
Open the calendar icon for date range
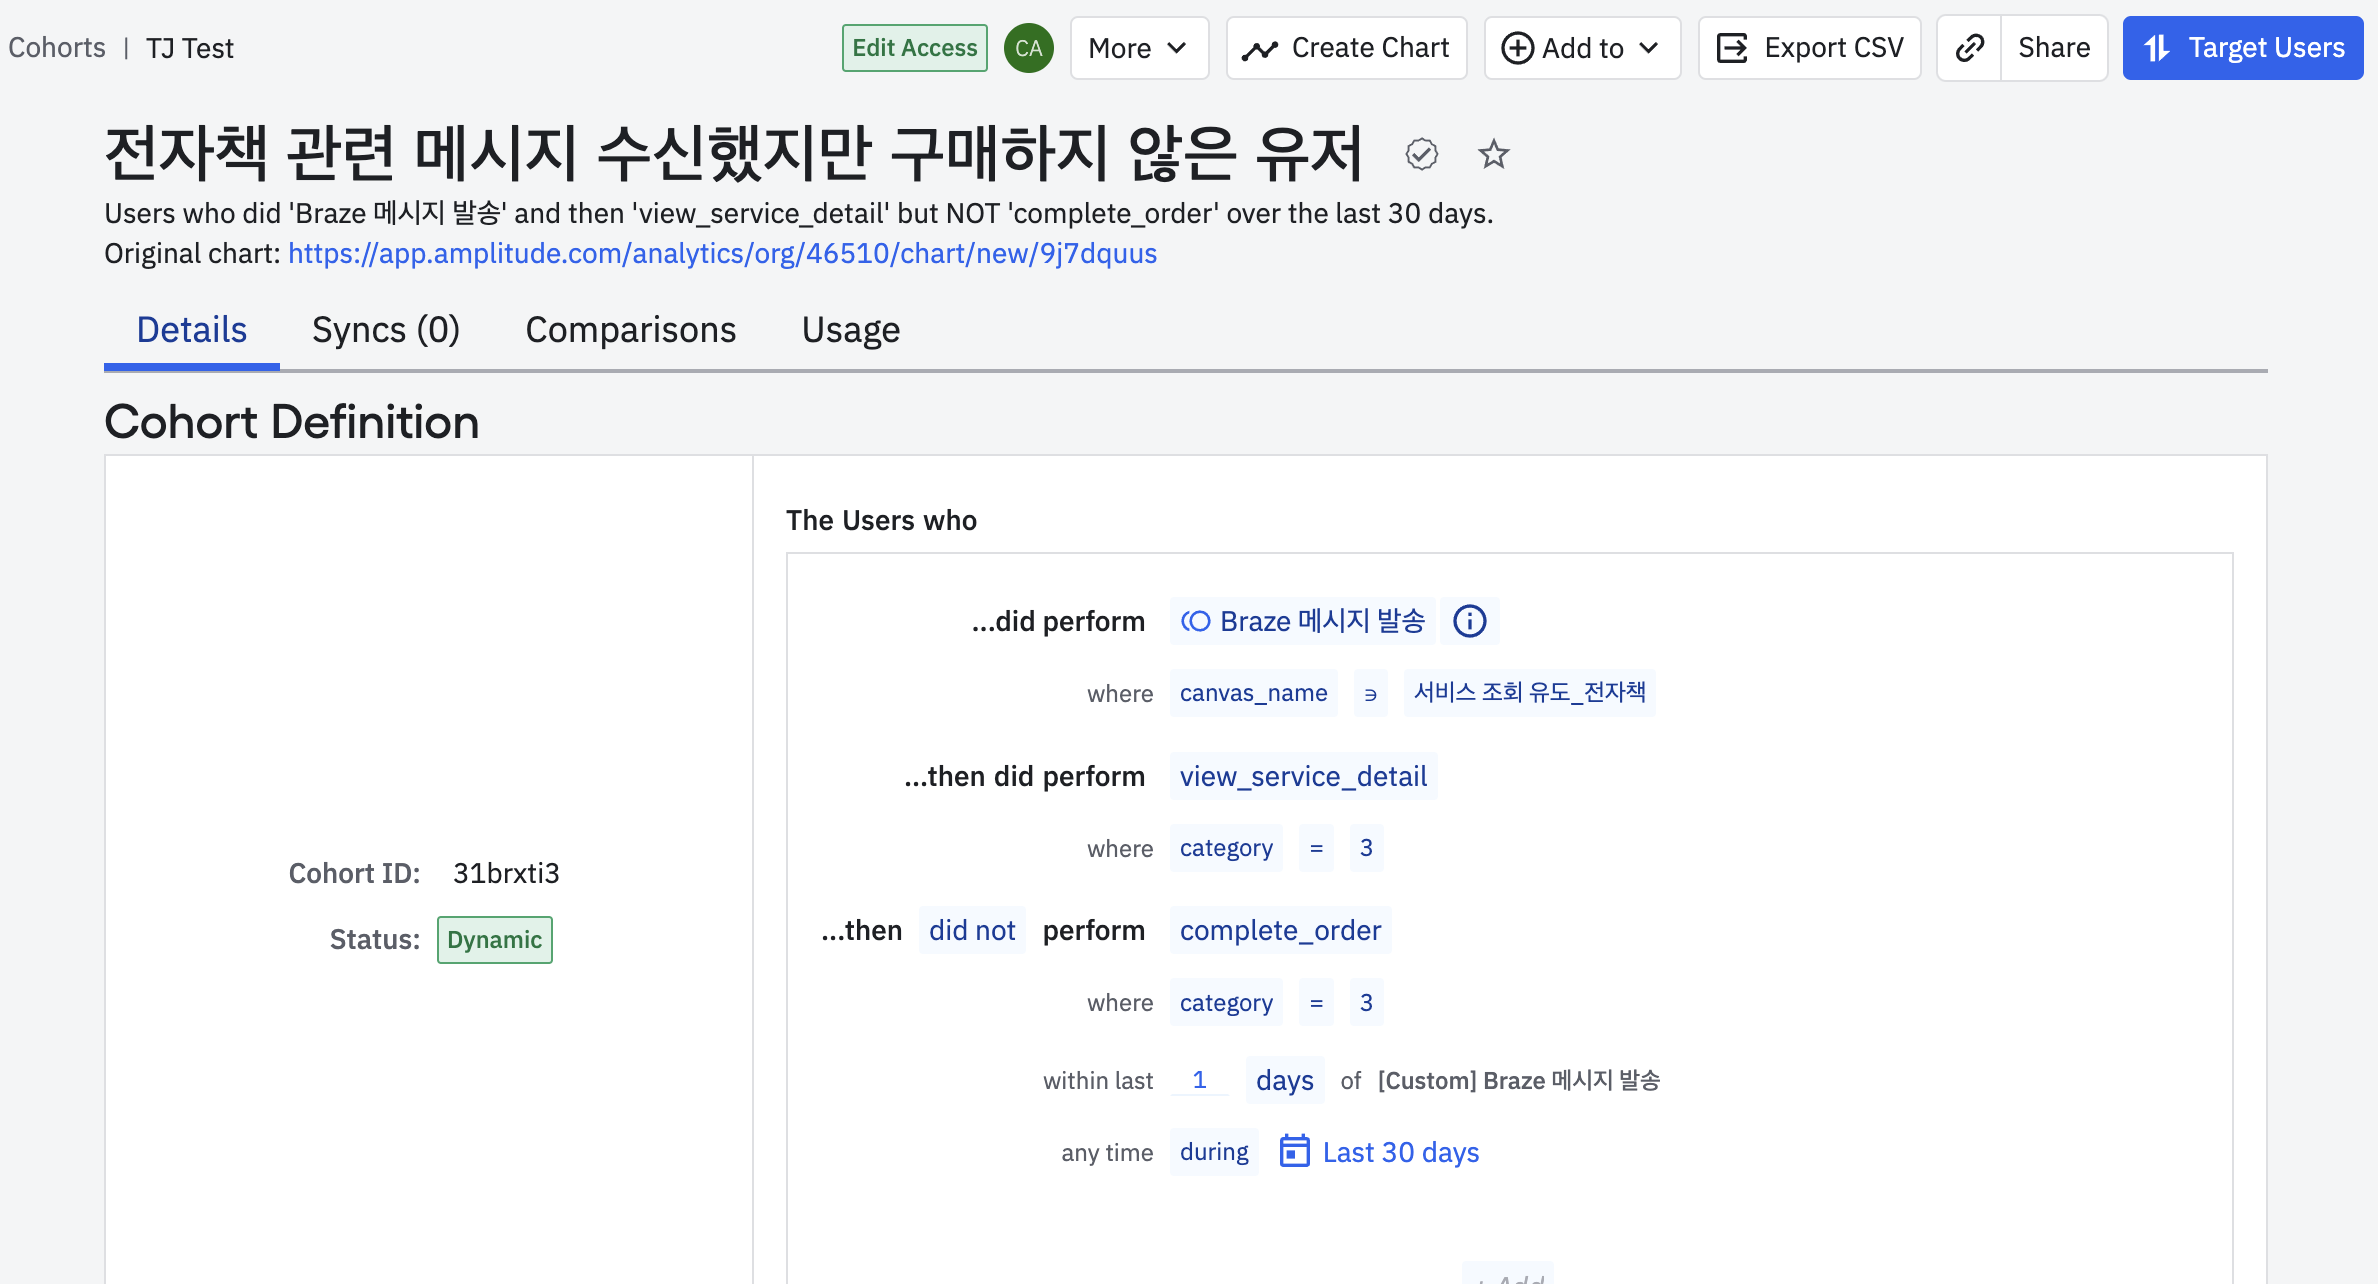tap(1294, 1151)
